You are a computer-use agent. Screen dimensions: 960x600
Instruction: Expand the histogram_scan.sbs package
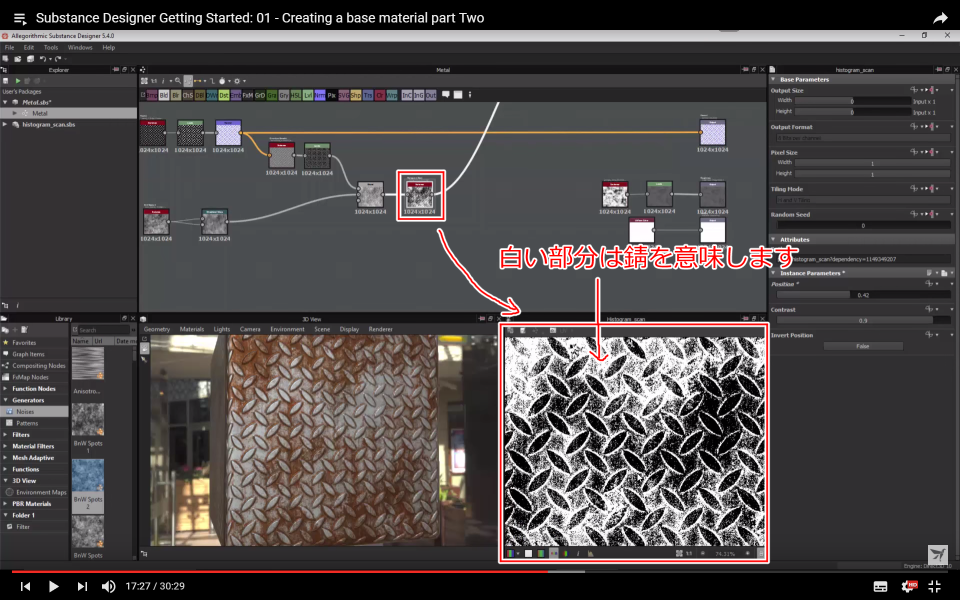(6, 124)
